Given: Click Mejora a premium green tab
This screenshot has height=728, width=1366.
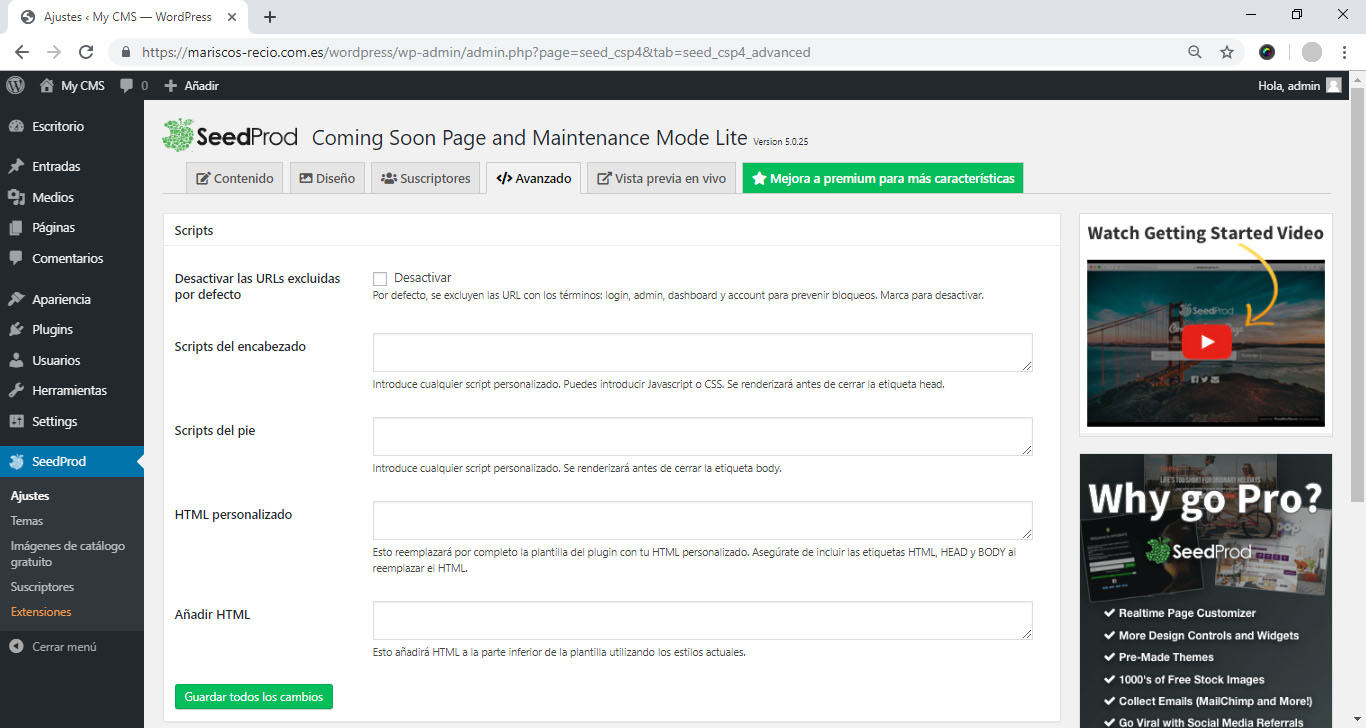Looking at the screenshot, I should (883, 178).
